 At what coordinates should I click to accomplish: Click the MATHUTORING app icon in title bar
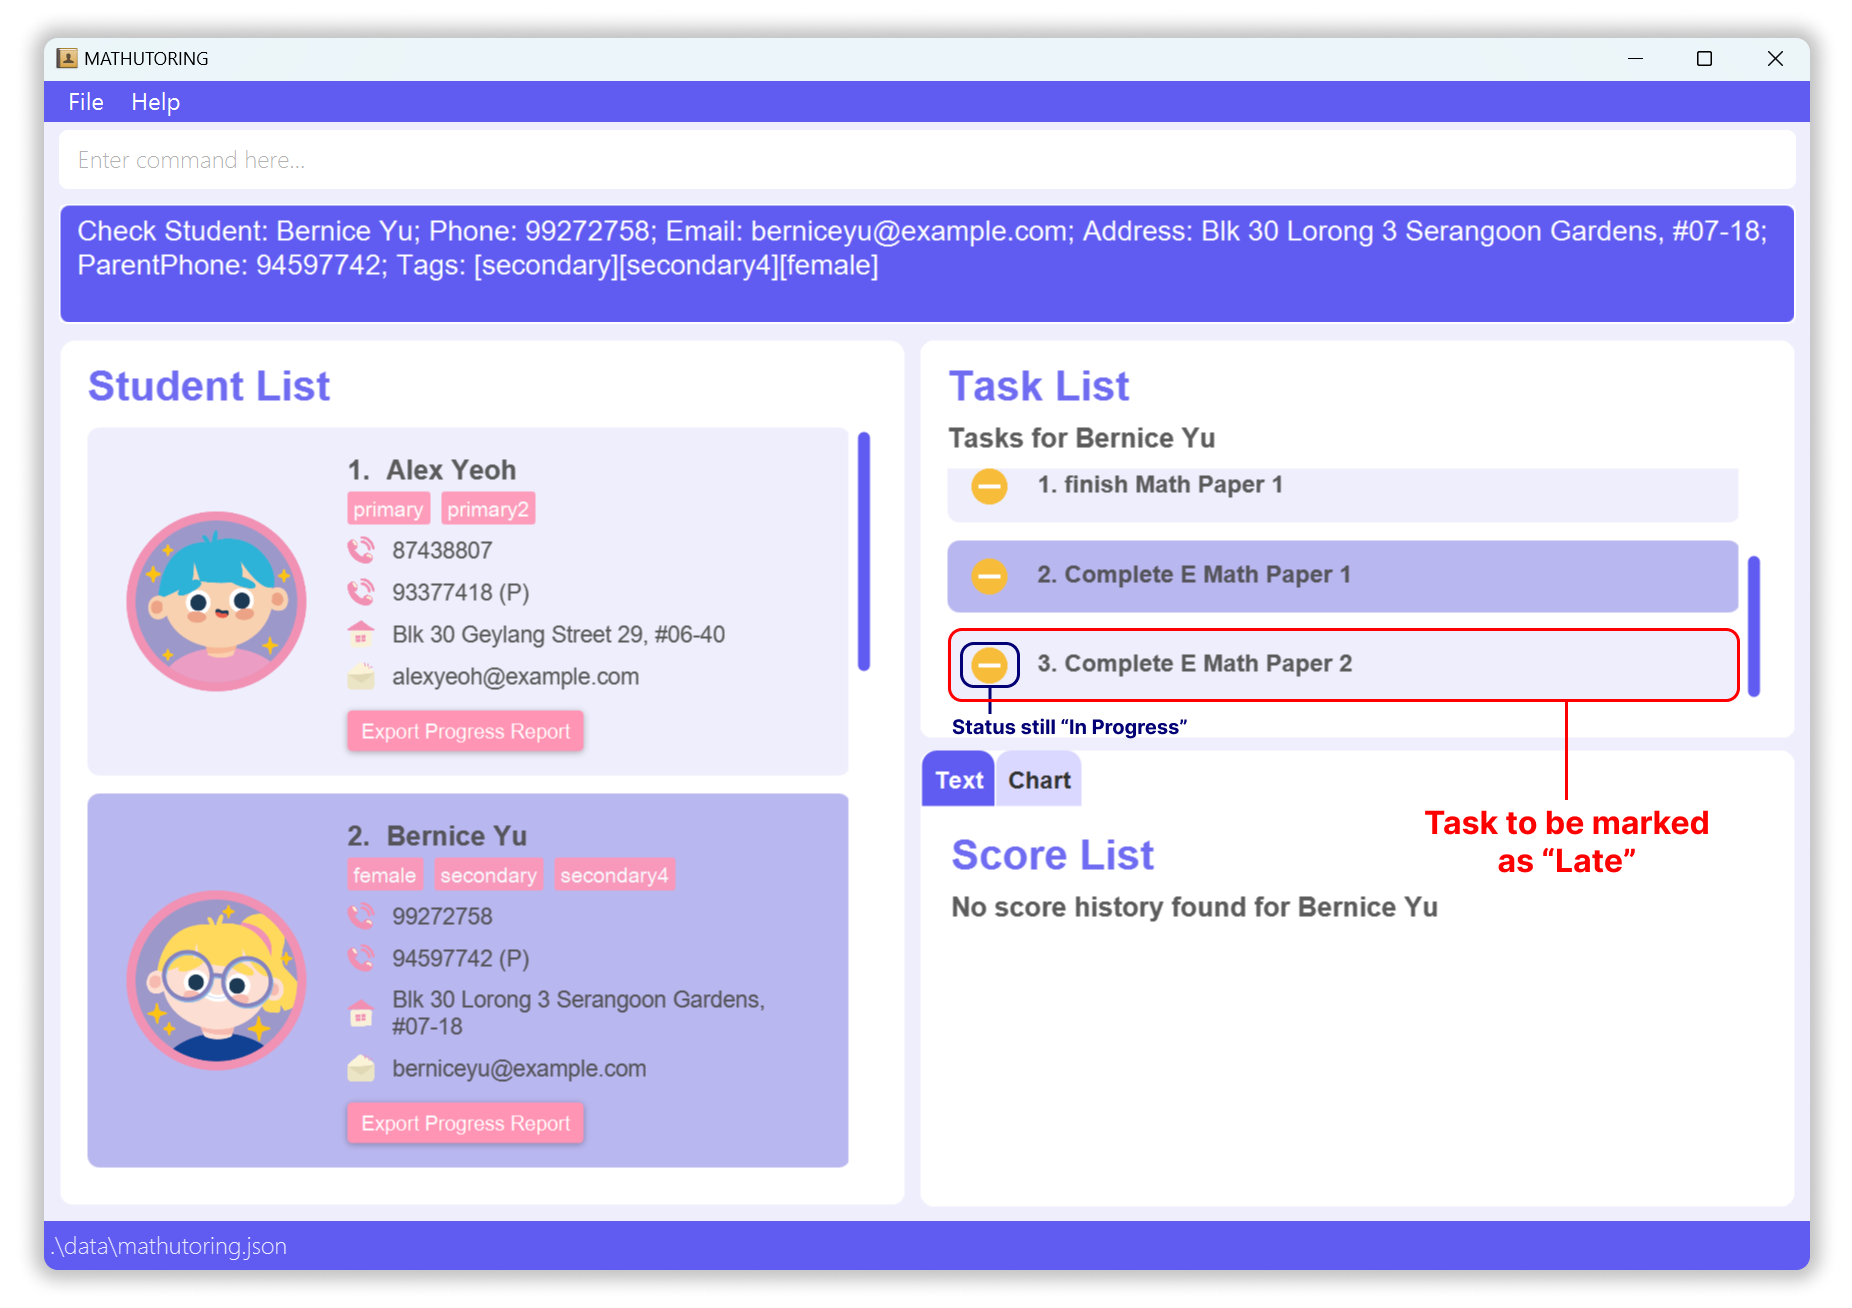pos(67,58)
